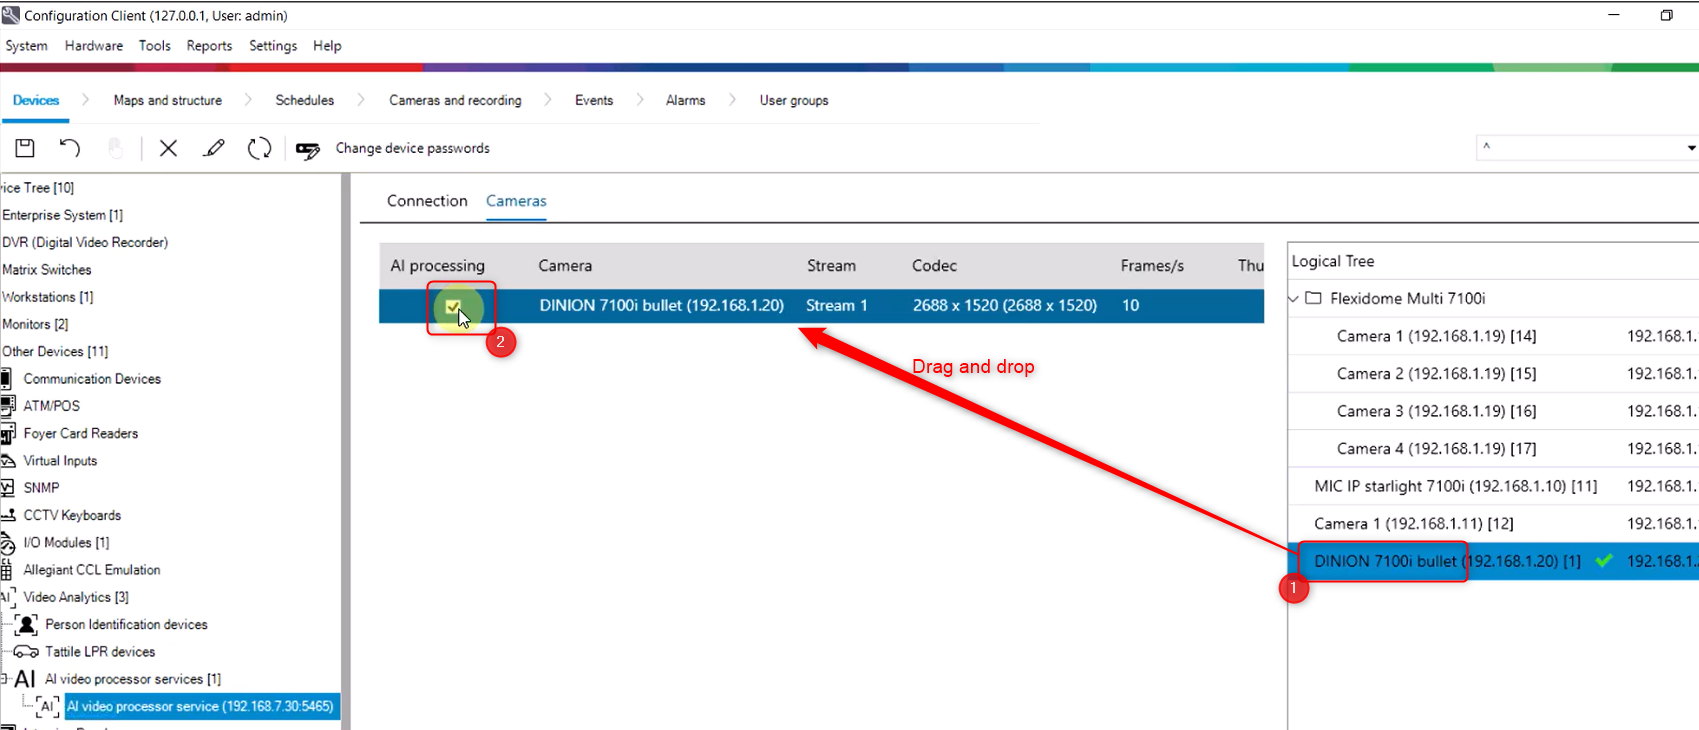
Task: Select the ATM/POS device icon
Action: point(7,406)
